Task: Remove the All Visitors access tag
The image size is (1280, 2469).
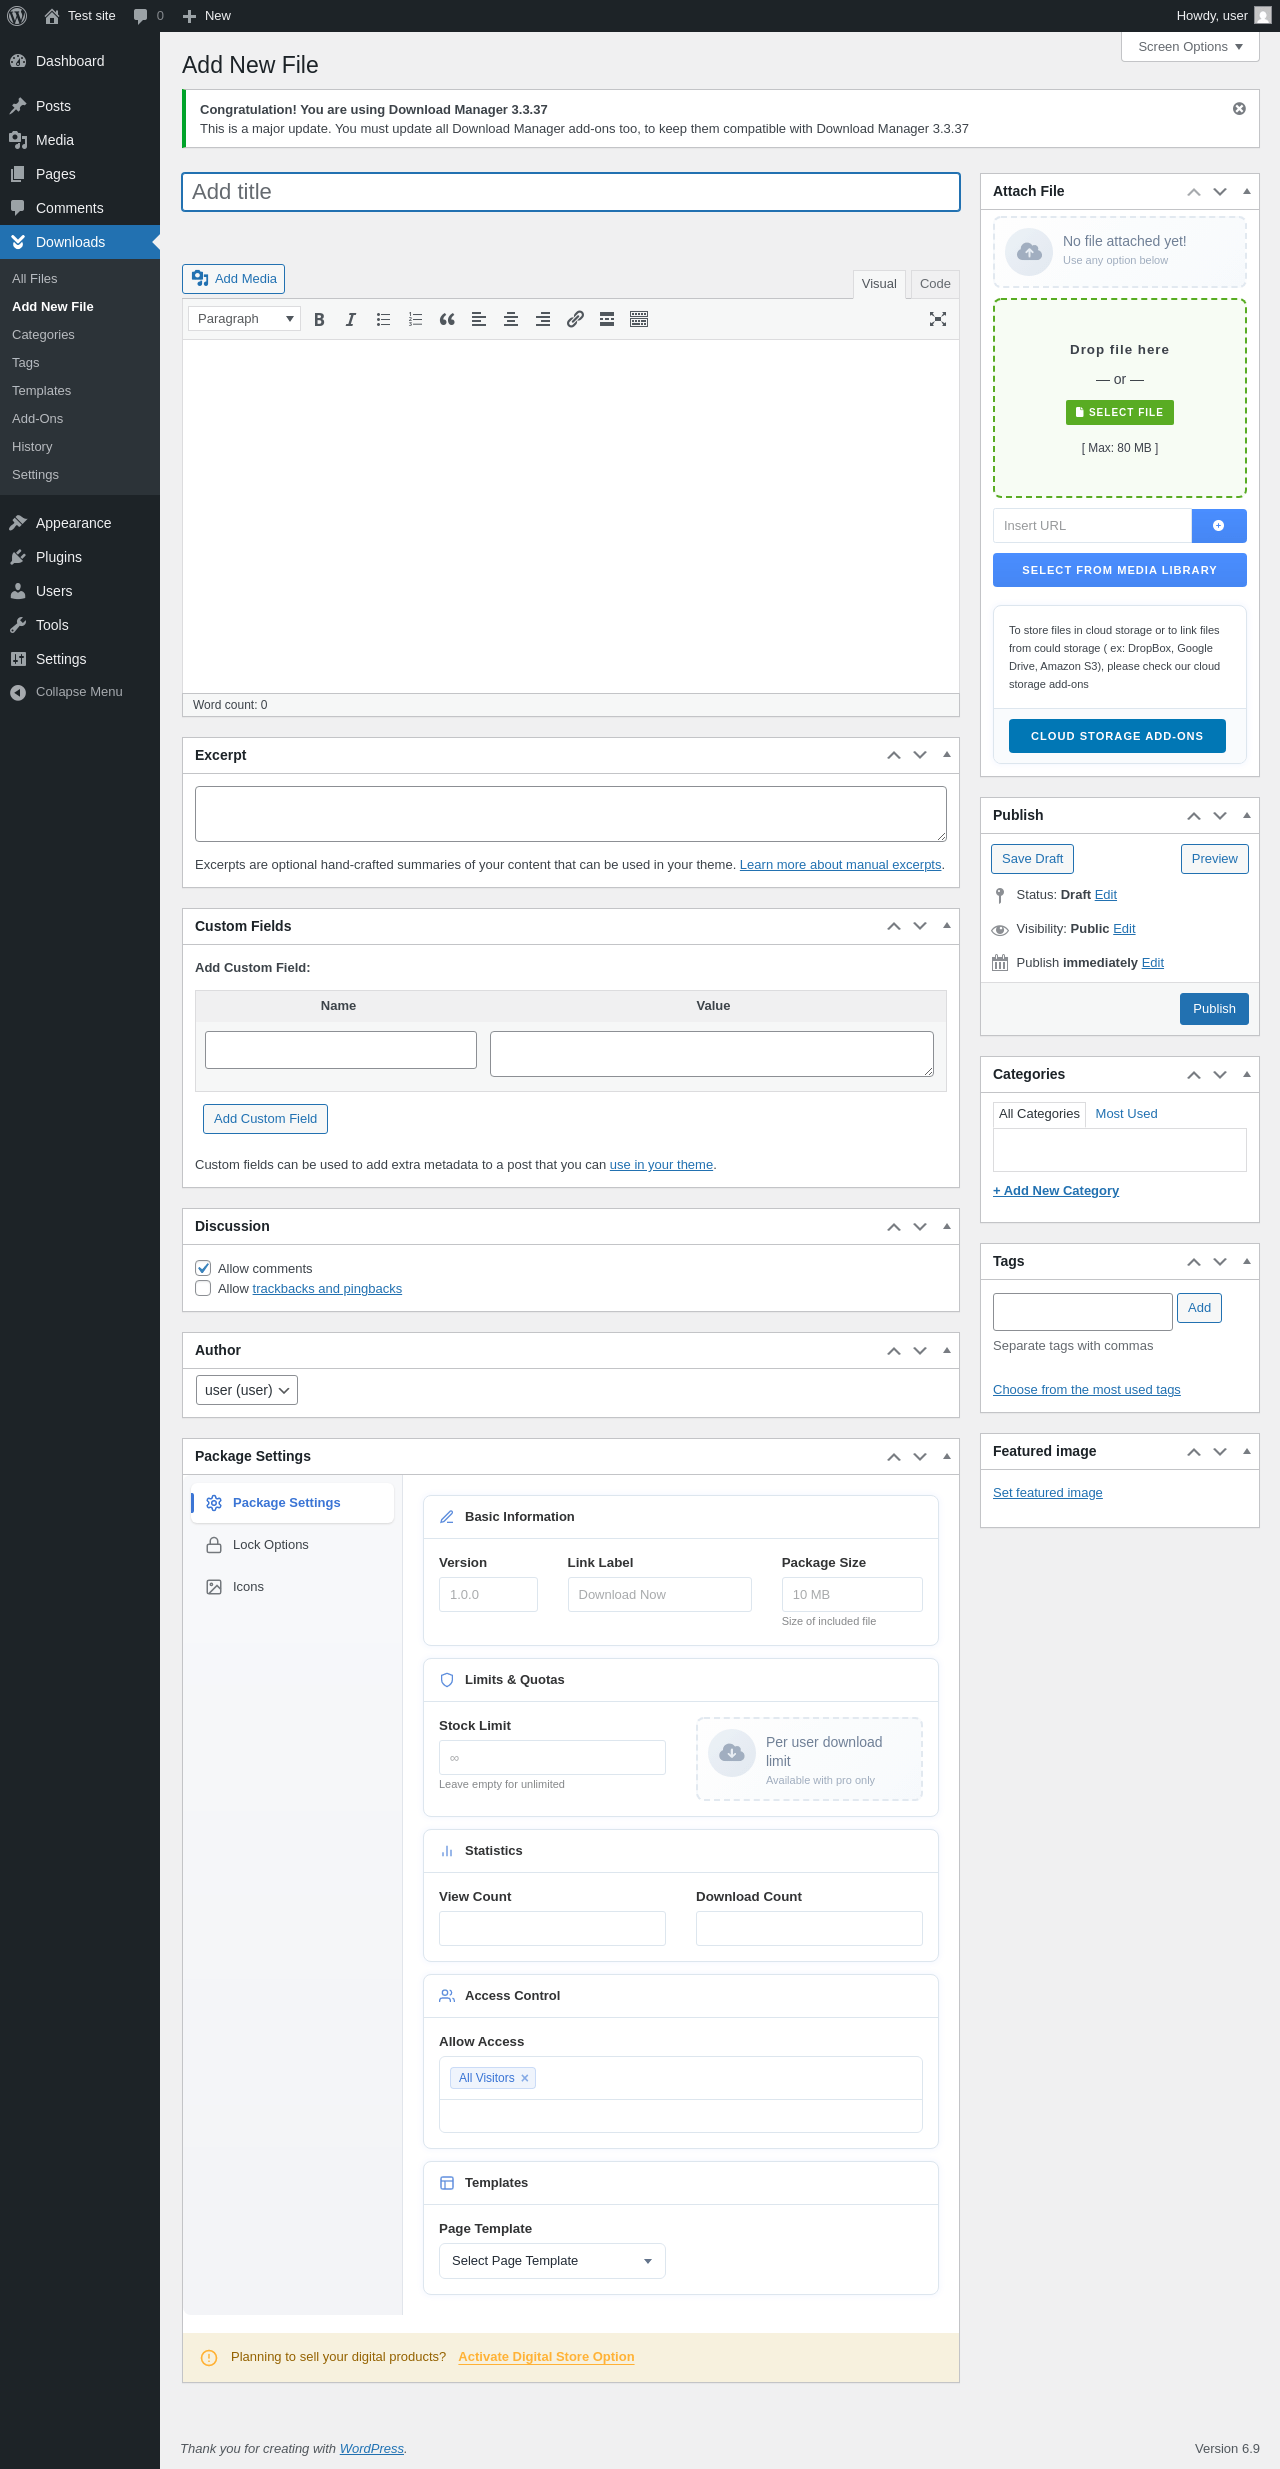Action: point(524,2078)
